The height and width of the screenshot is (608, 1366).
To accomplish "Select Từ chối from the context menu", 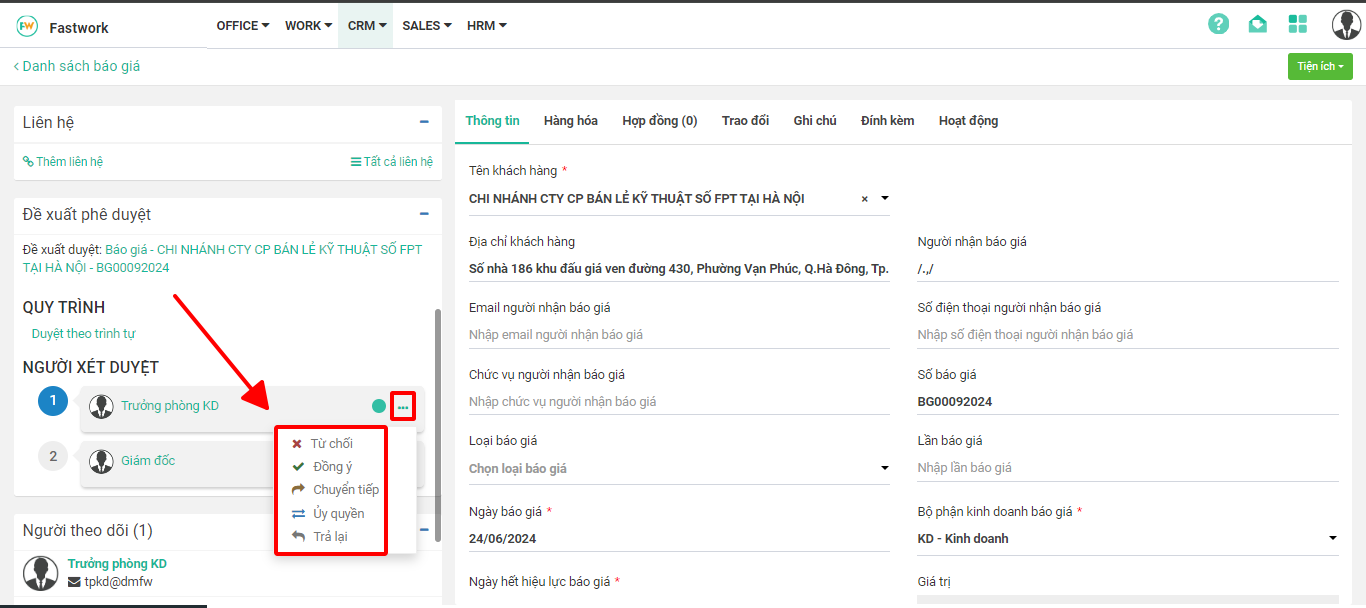I will [x=331, y=444].
